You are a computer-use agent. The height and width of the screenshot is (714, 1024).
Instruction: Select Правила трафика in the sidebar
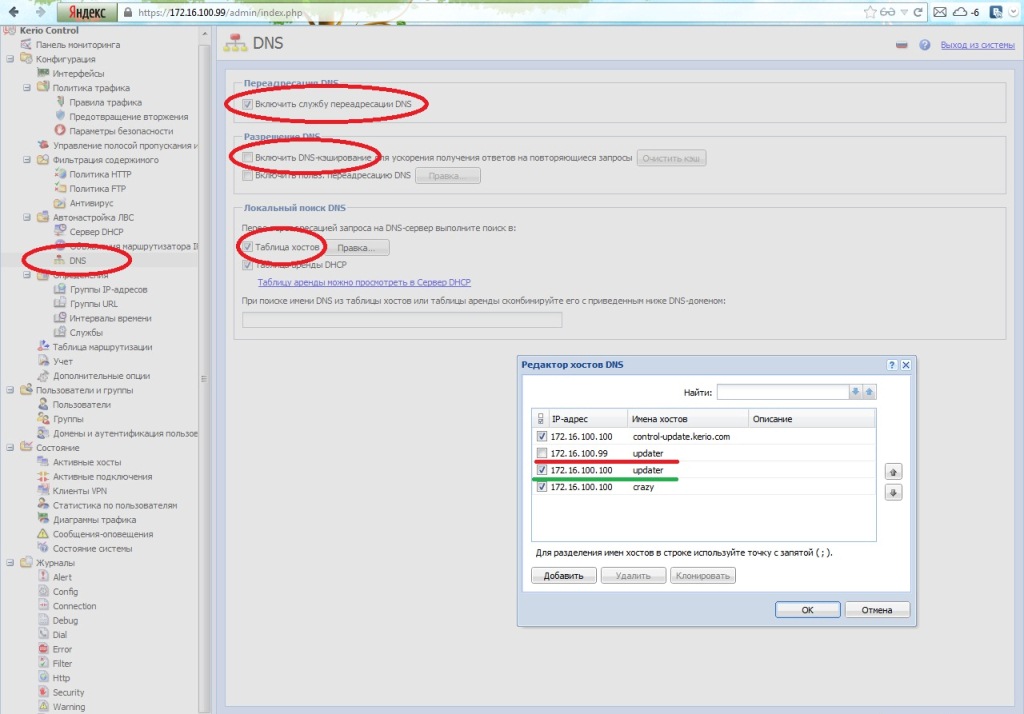(105, 102)
